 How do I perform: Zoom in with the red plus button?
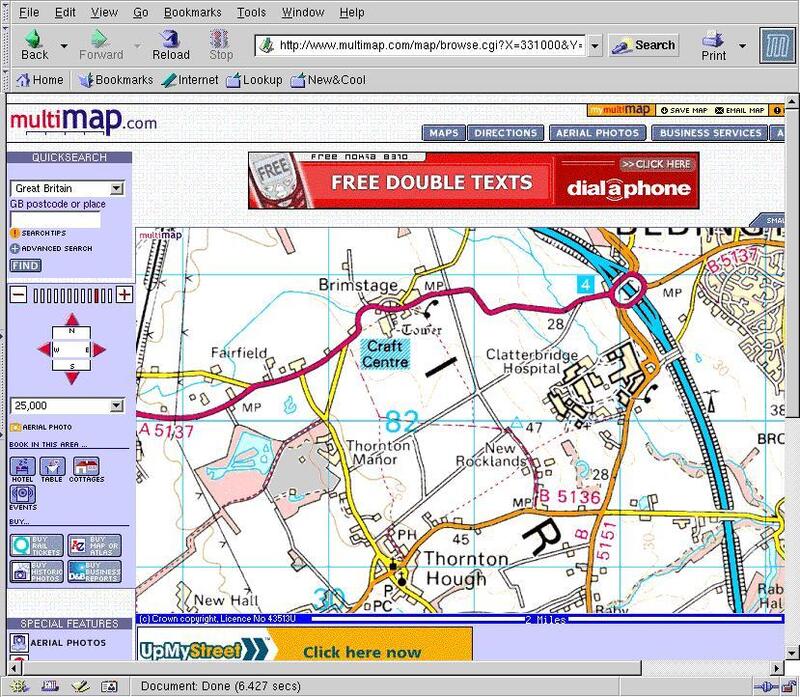(124, 295)
